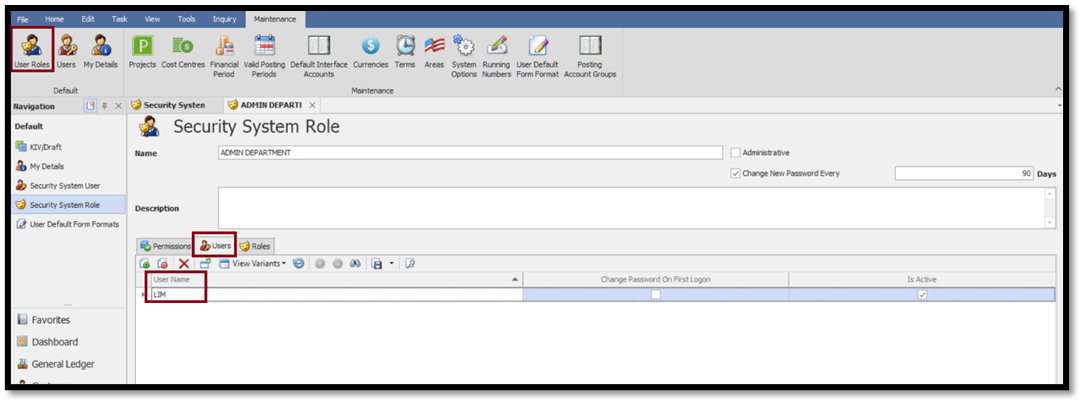Click the password days input field
1082x403 pixels.
tap(964, 173)
